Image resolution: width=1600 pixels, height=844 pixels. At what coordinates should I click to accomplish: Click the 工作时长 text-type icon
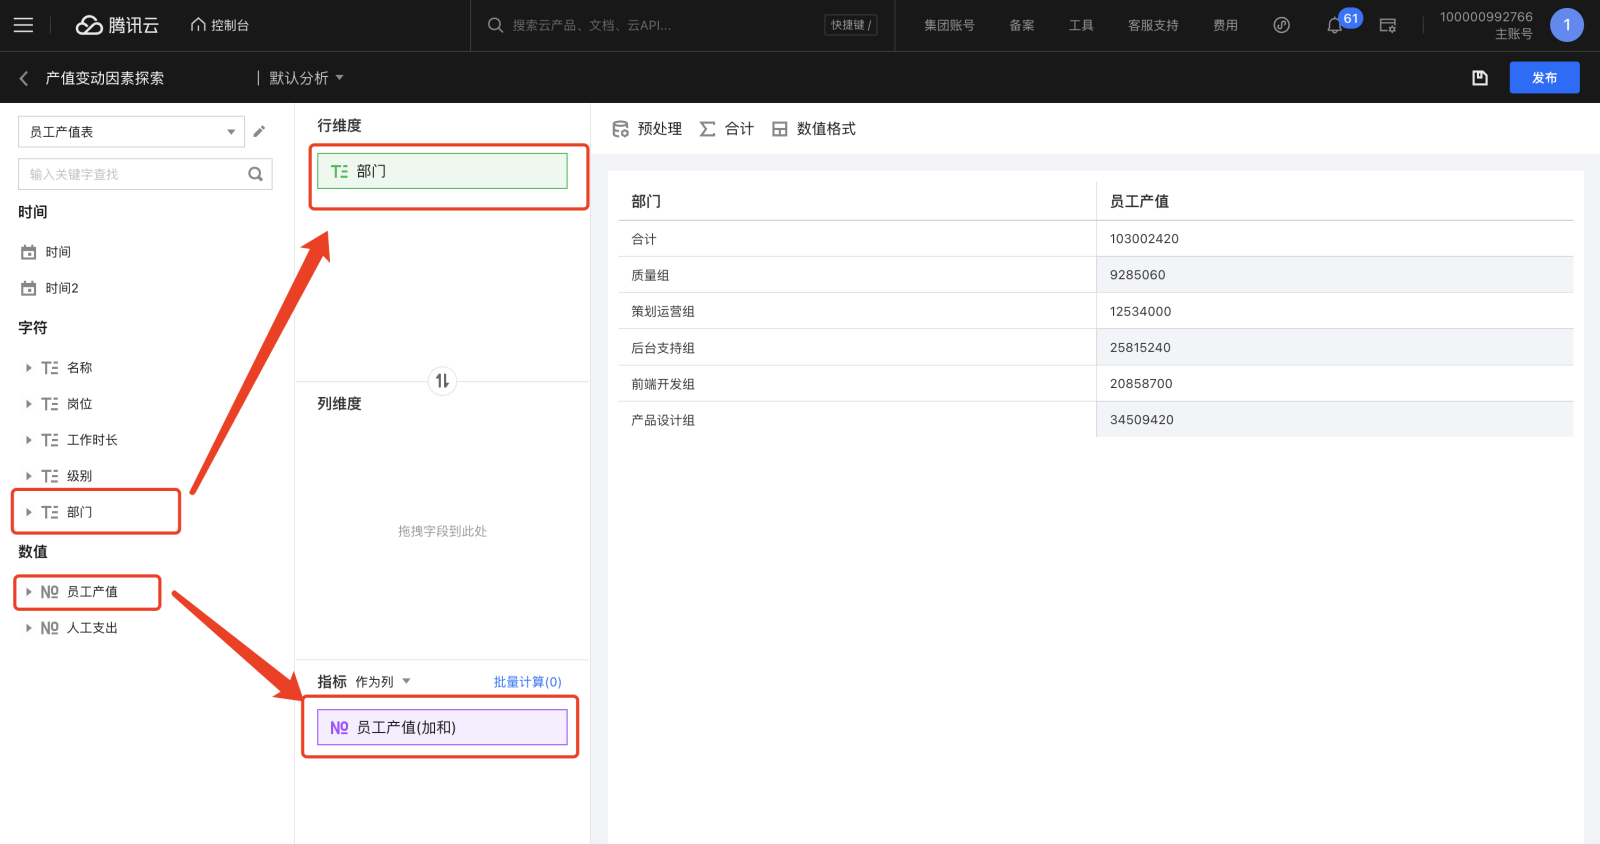tap(49, 440)
